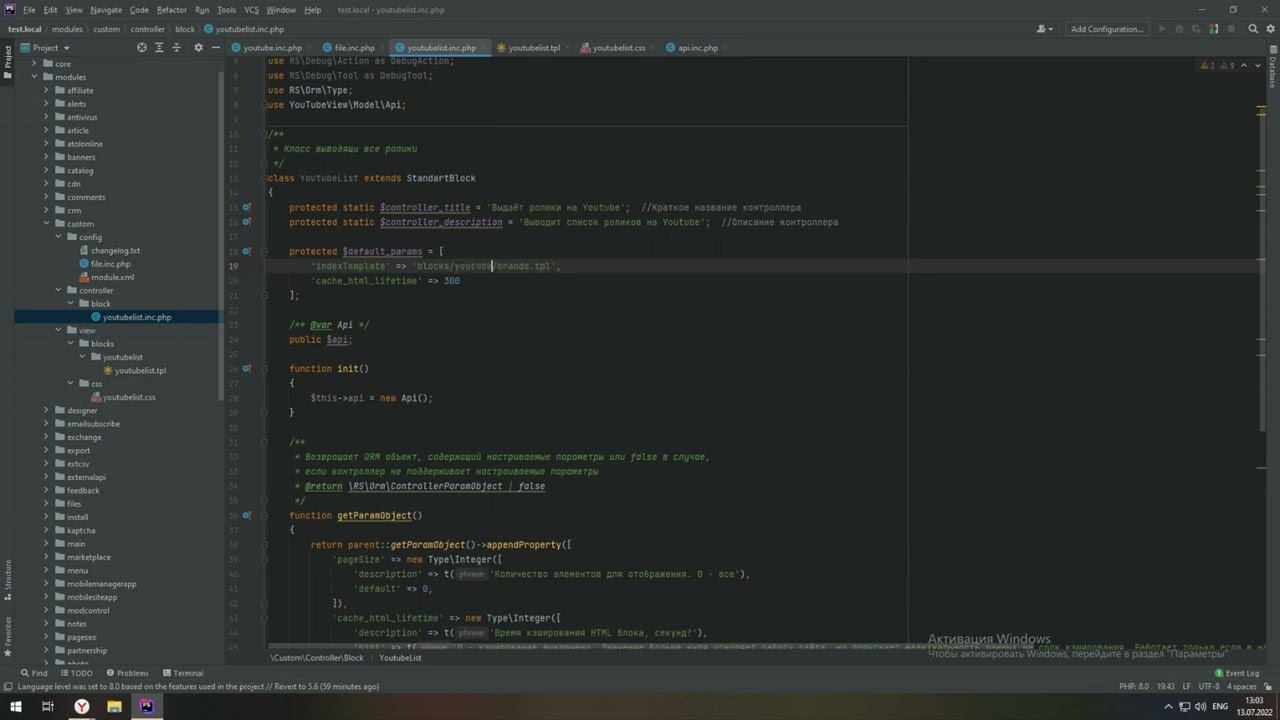Image resolution: width=1280 pixels, height=720 pixels.
Task: Click the locate/select opened file target icon
Action: (142, 48)
